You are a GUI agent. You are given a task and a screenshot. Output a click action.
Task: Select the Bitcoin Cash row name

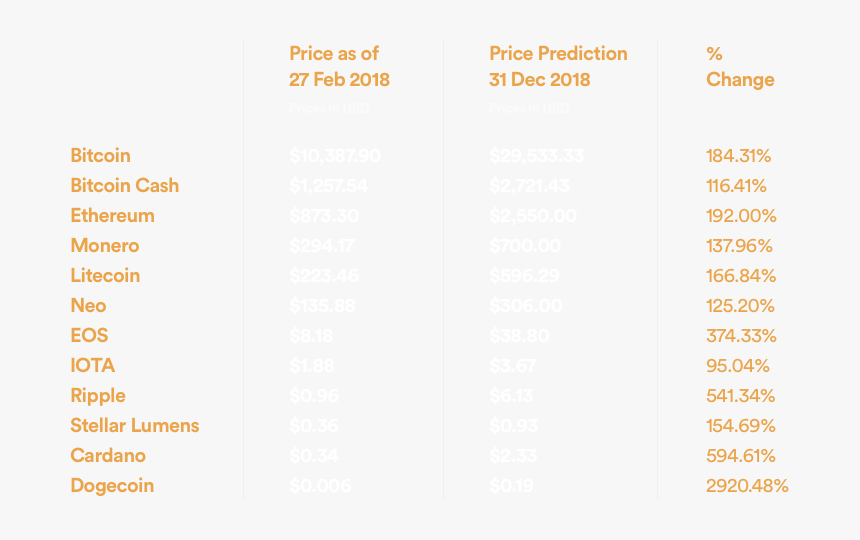124,186
